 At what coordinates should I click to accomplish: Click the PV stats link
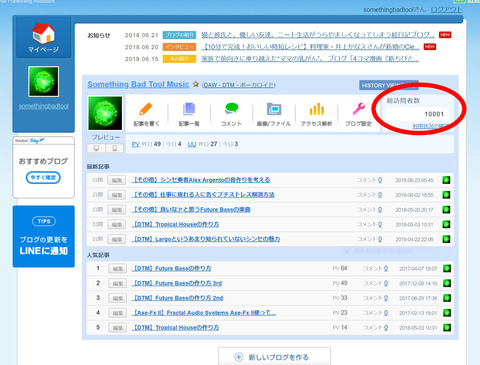tap(136, 144)
